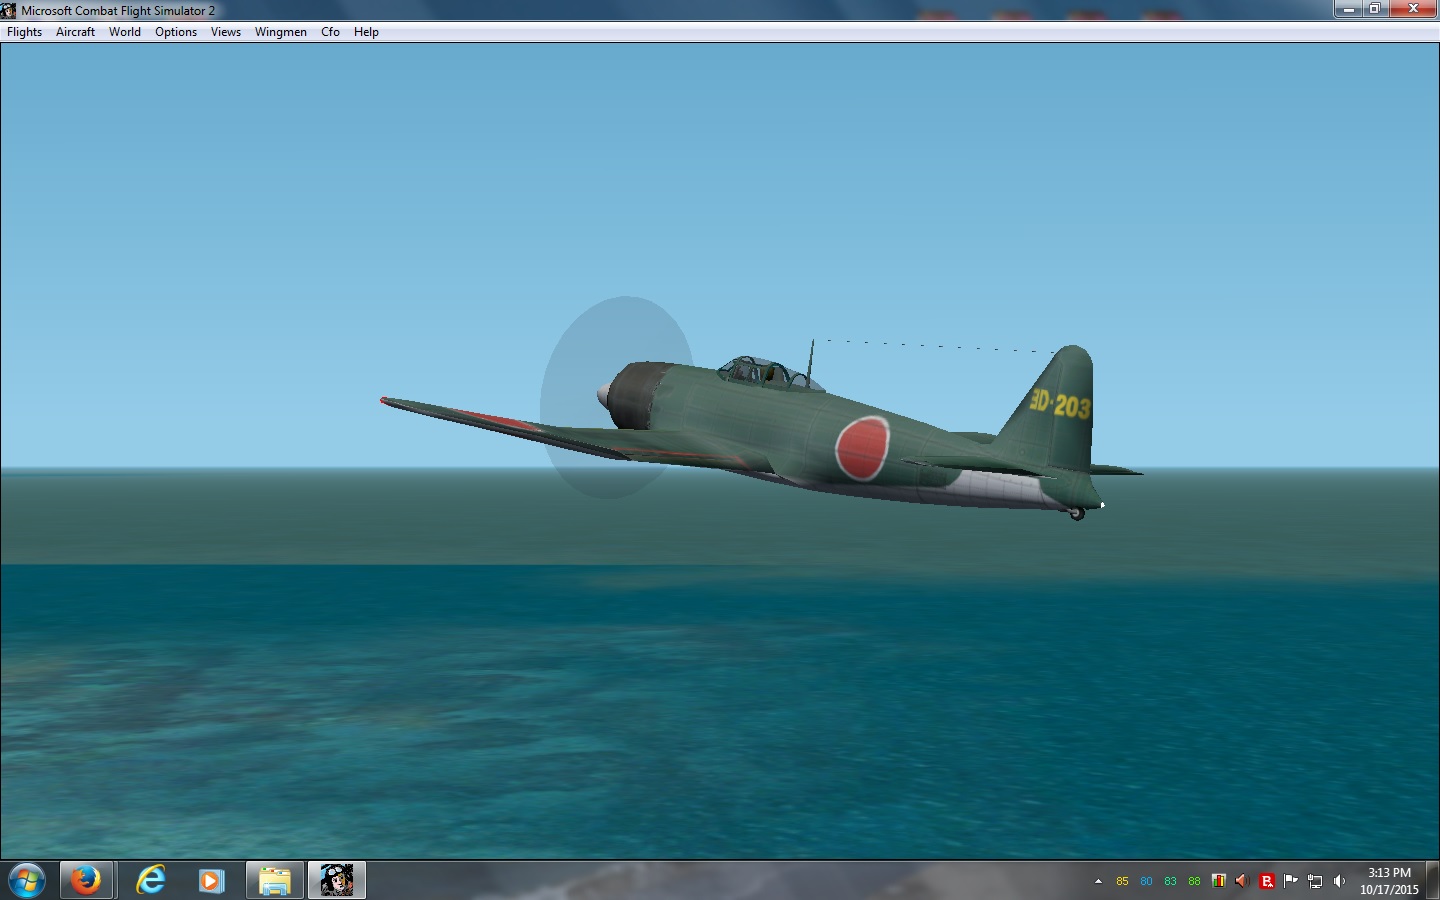Open the white speaker volume control
The width and height of the screenshot is (1440, 900).
click(x=1339, y=881)
